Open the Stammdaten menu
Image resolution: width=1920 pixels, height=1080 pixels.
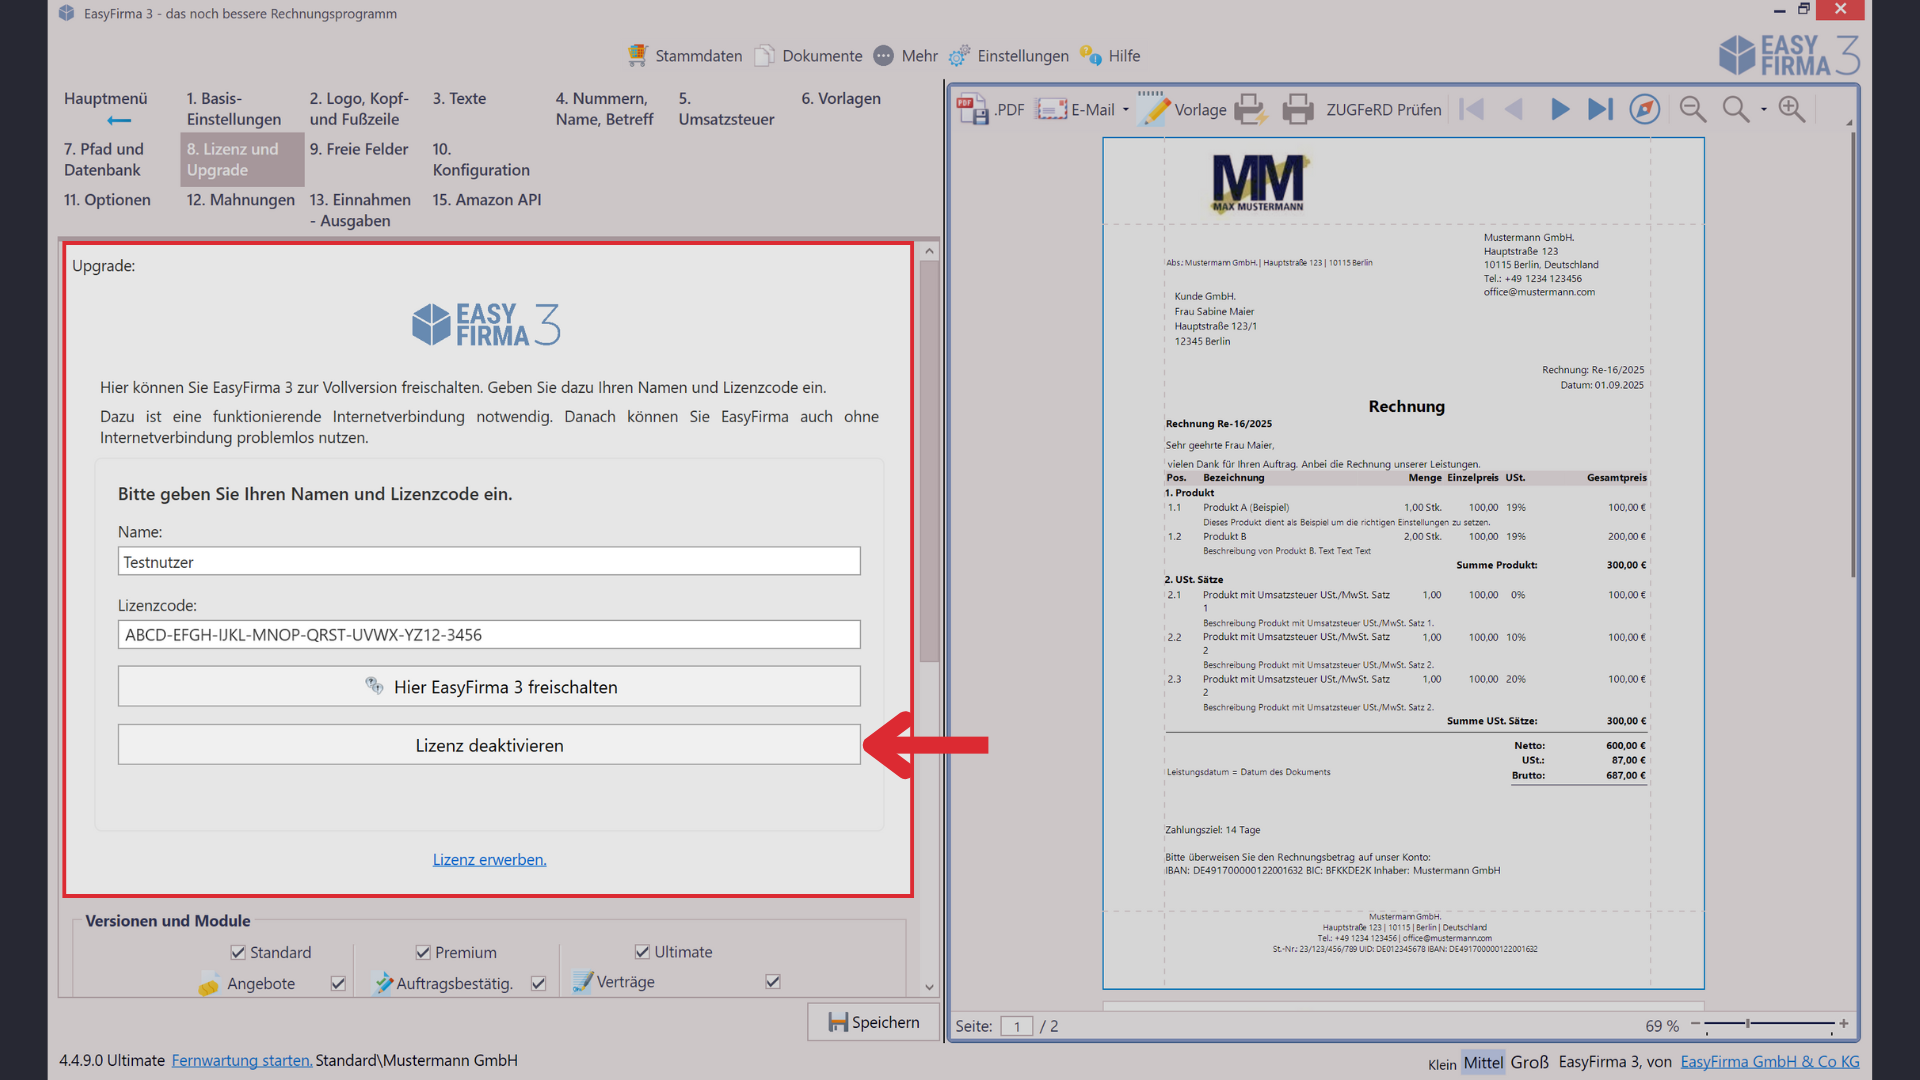(x=685, y=56)
